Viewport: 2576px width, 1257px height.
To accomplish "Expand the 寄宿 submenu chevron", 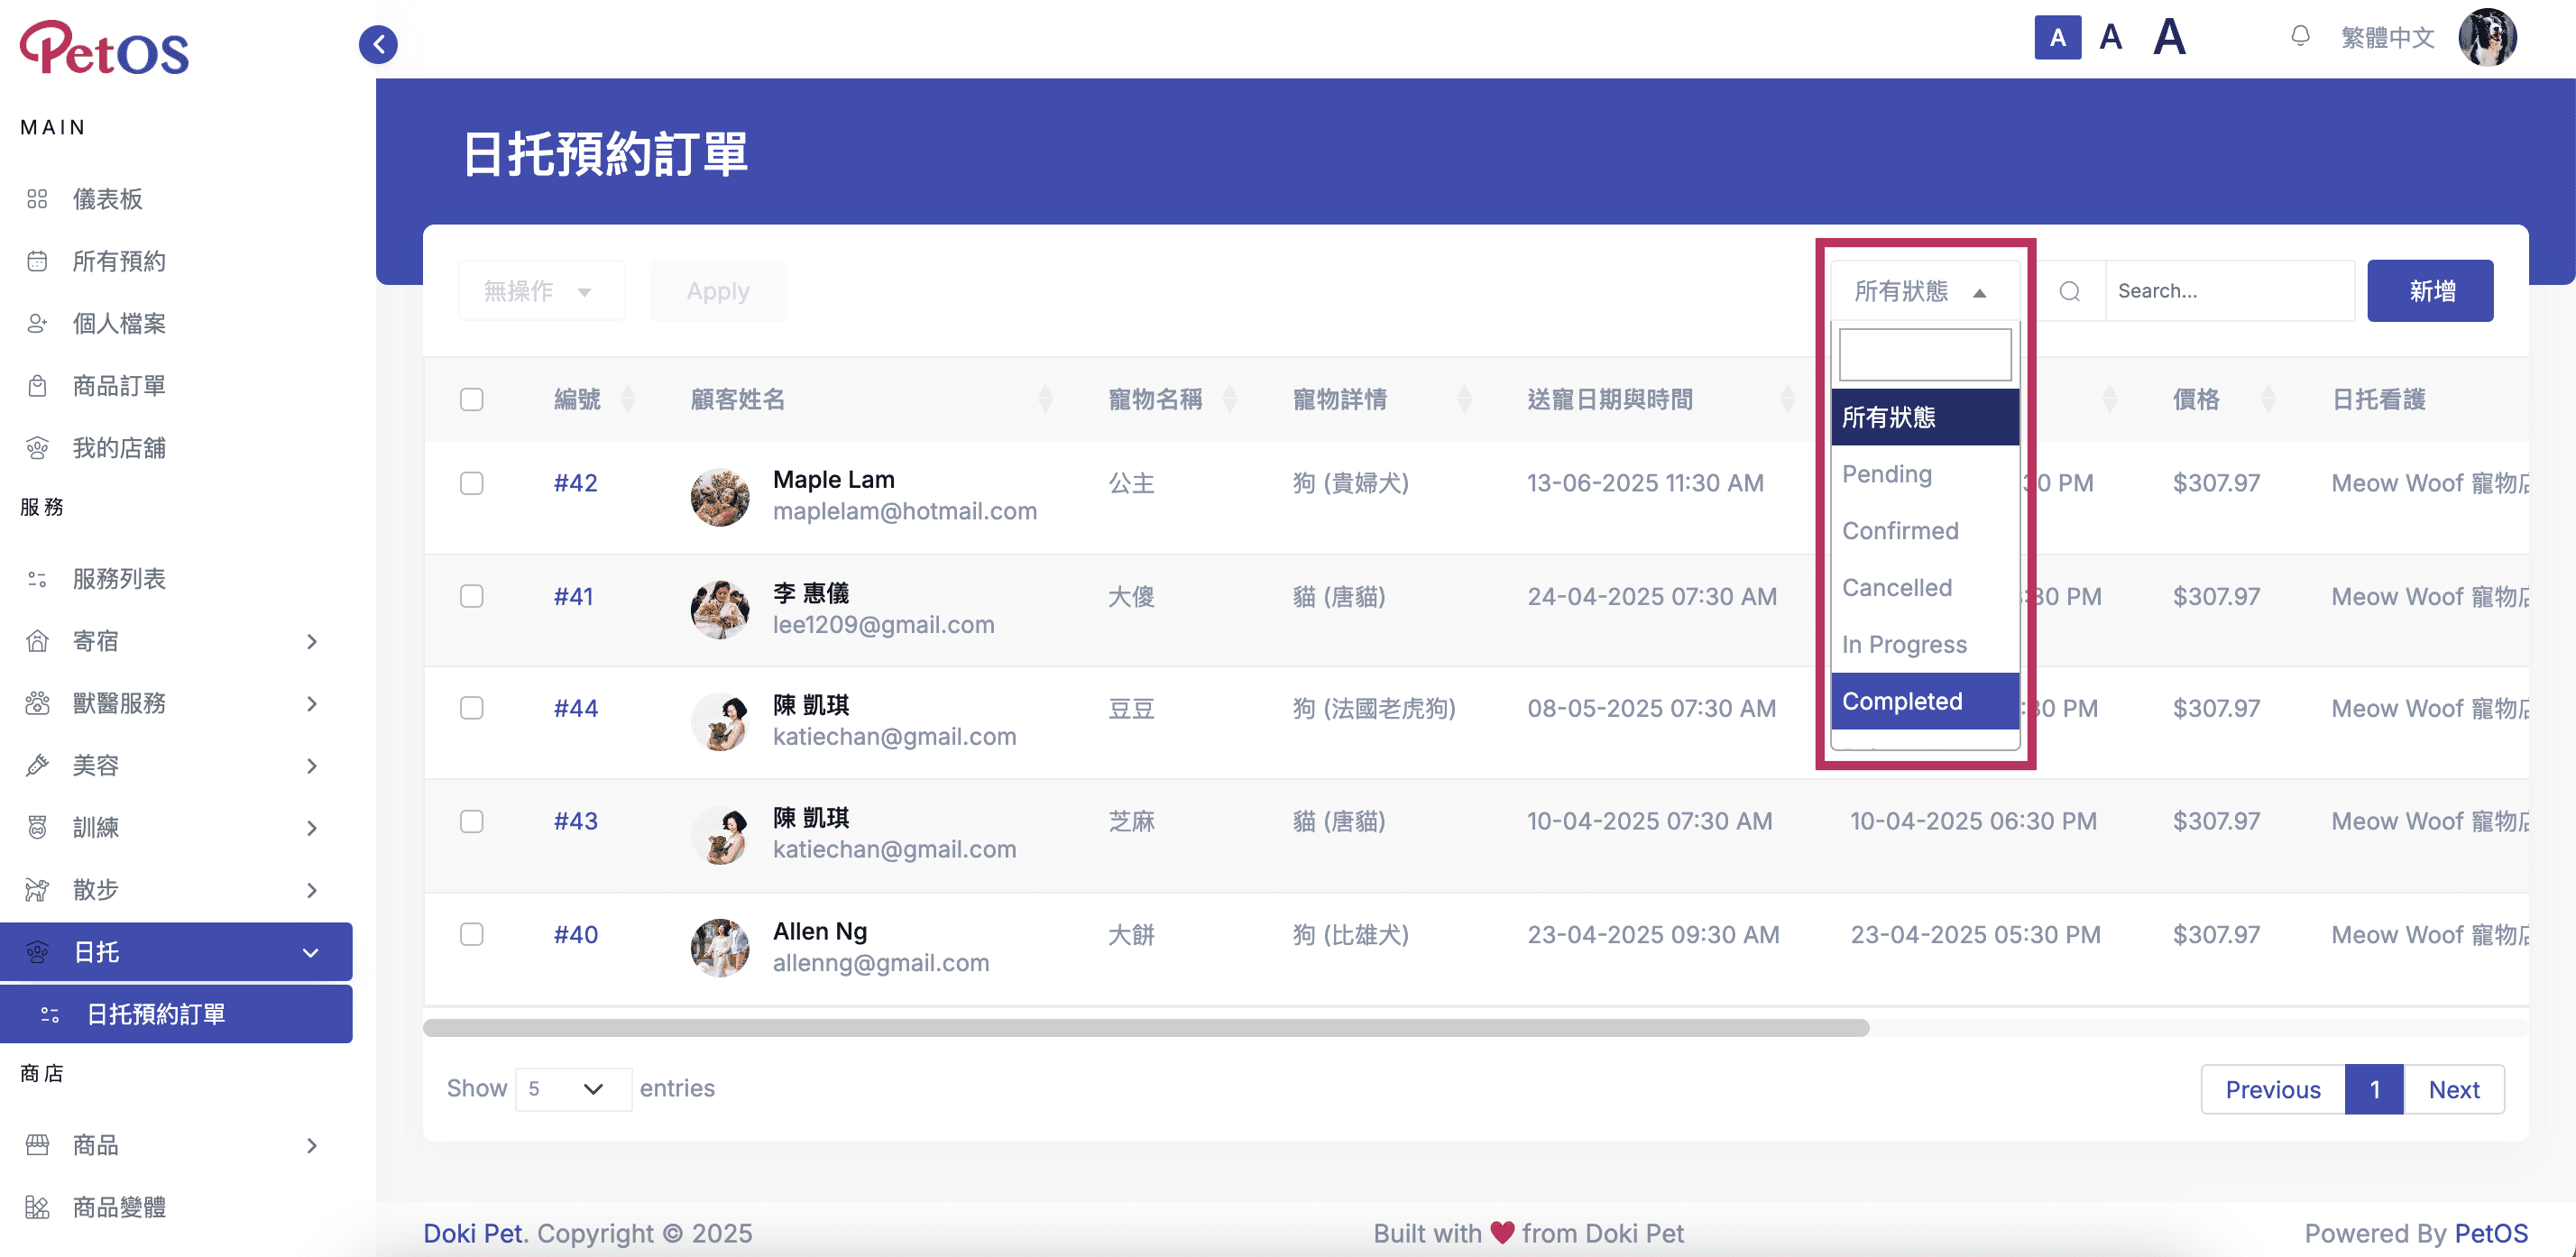I will coord(312,641).
